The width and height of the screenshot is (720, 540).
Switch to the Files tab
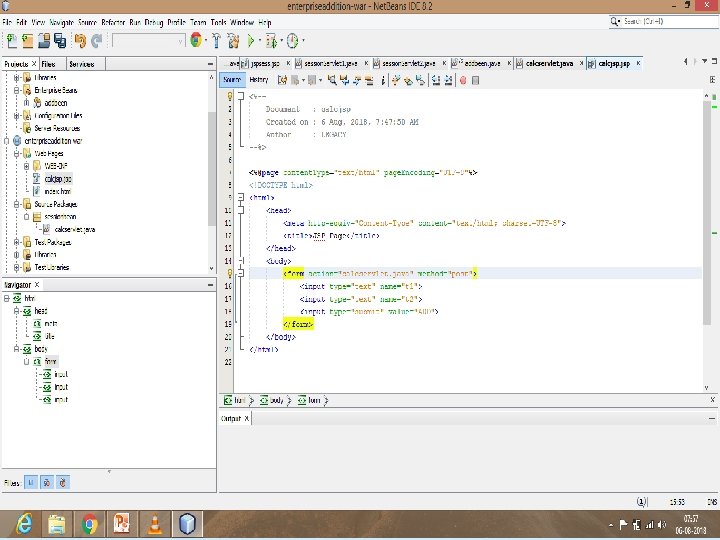point(49,64)
